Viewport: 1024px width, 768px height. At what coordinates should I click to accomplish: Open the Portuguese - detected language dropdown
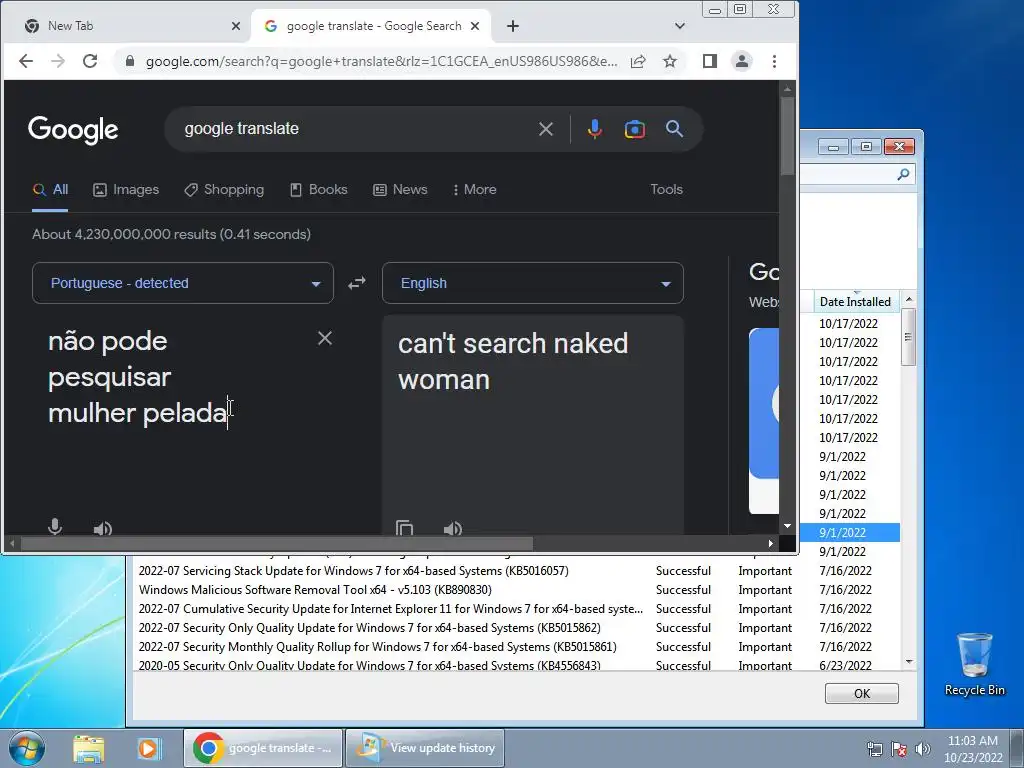tap(183, 283)
